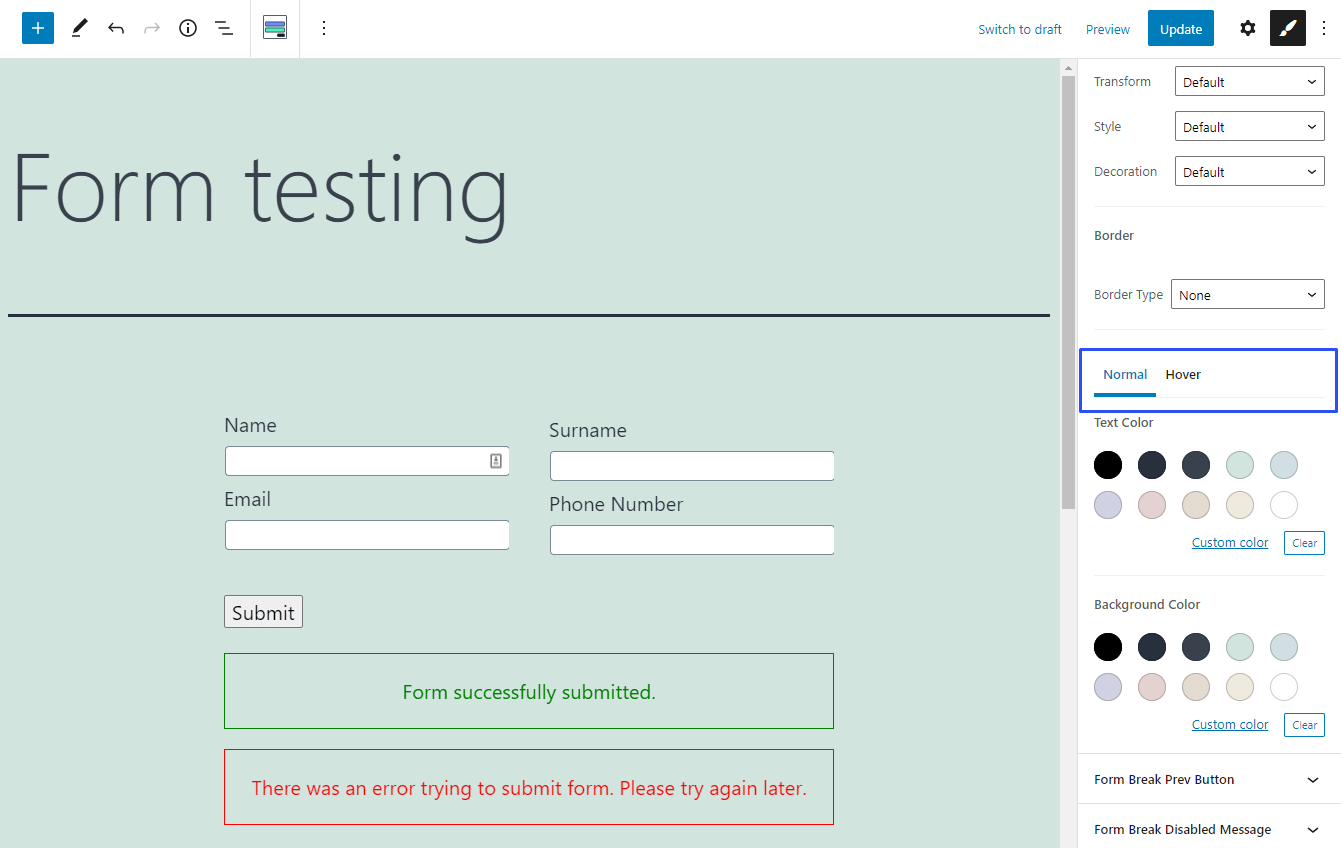
Task: Click the undo arrow icon
Action: 116,28
